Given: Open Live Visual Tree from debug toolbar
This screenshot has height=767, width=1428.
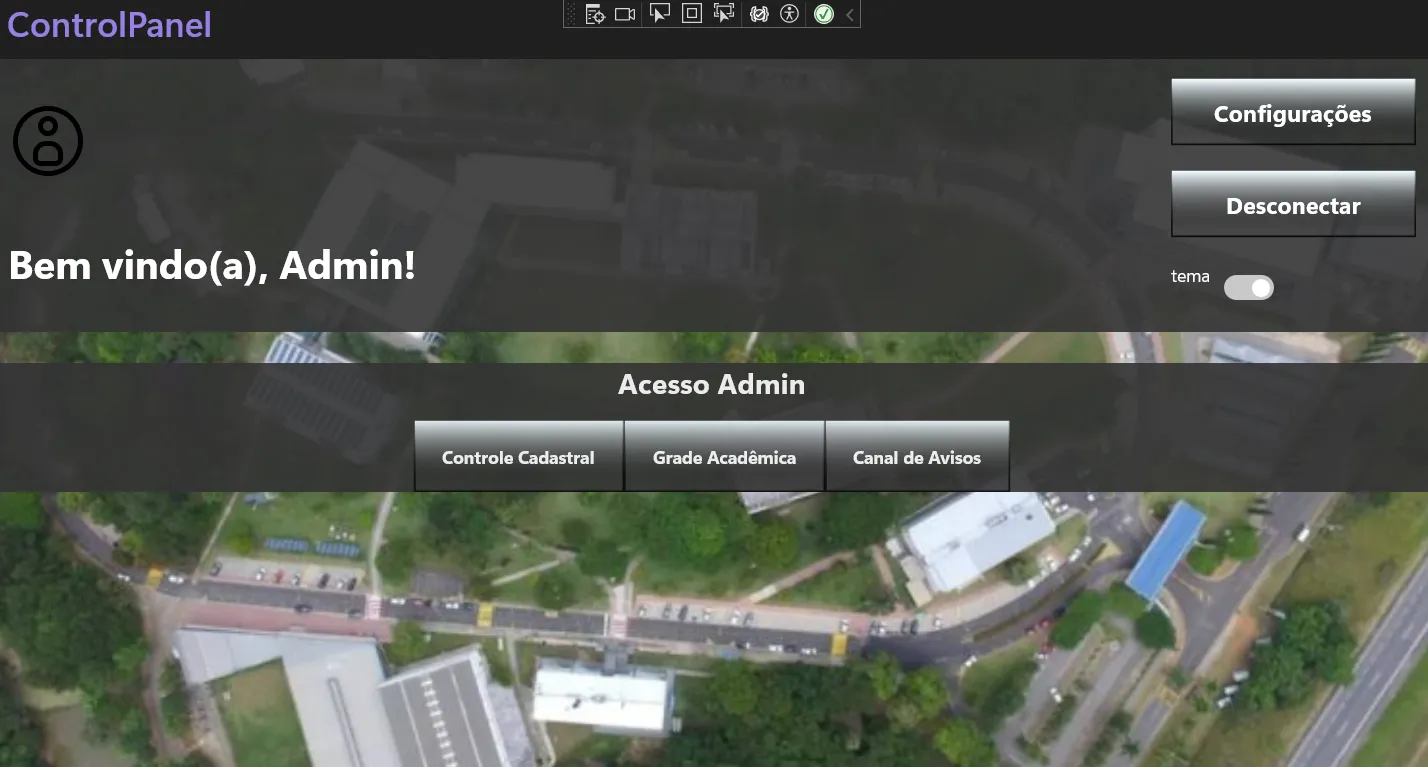Looking at the screenshot, I should pyautogui.click(x=595, y=14).
